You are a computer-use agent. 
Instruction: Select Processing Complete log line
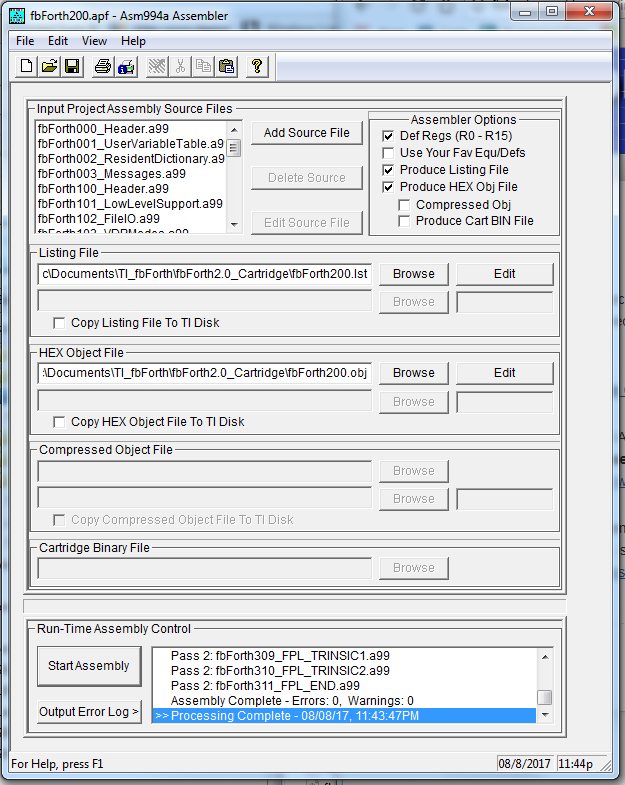coord(345,716)
